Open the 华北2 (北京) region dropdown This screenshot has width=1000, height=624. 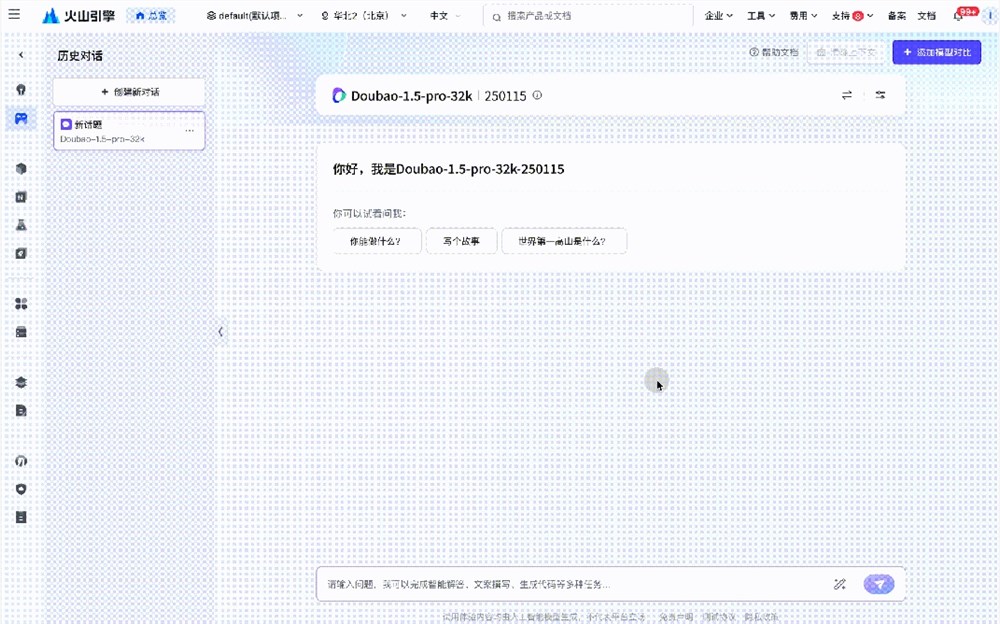[x=364, y=16]
